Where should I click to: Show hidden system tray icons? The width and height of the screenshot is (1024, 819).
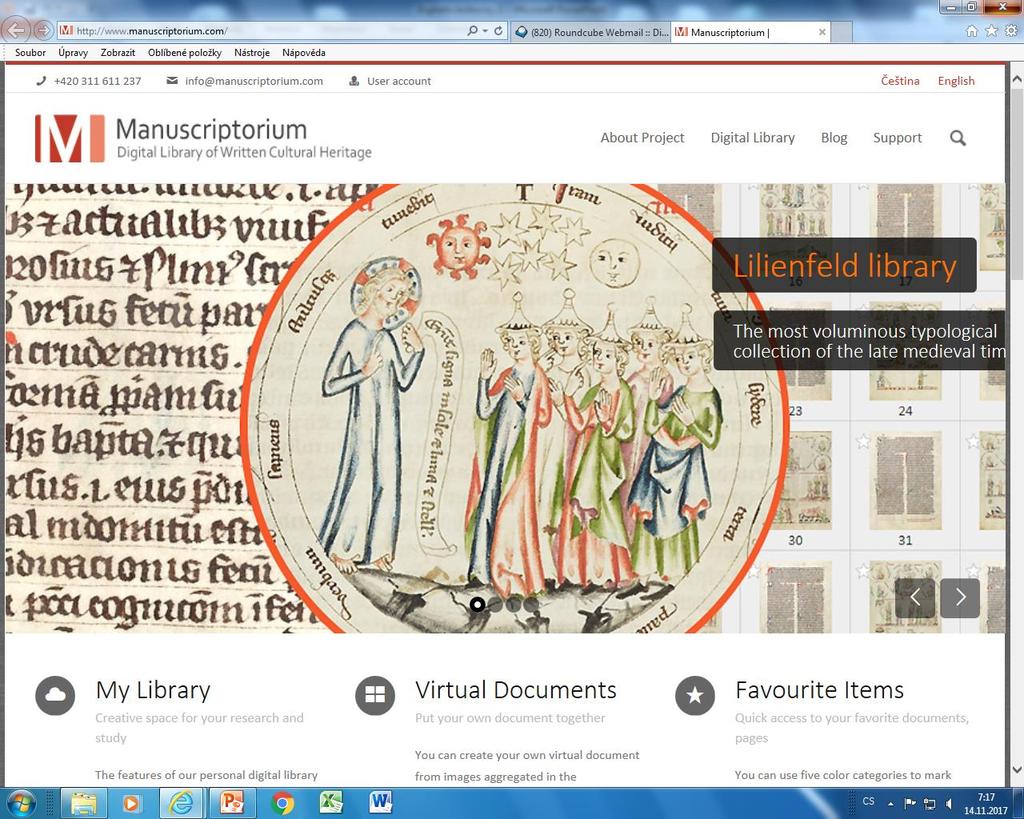click(x=890, y=803)
